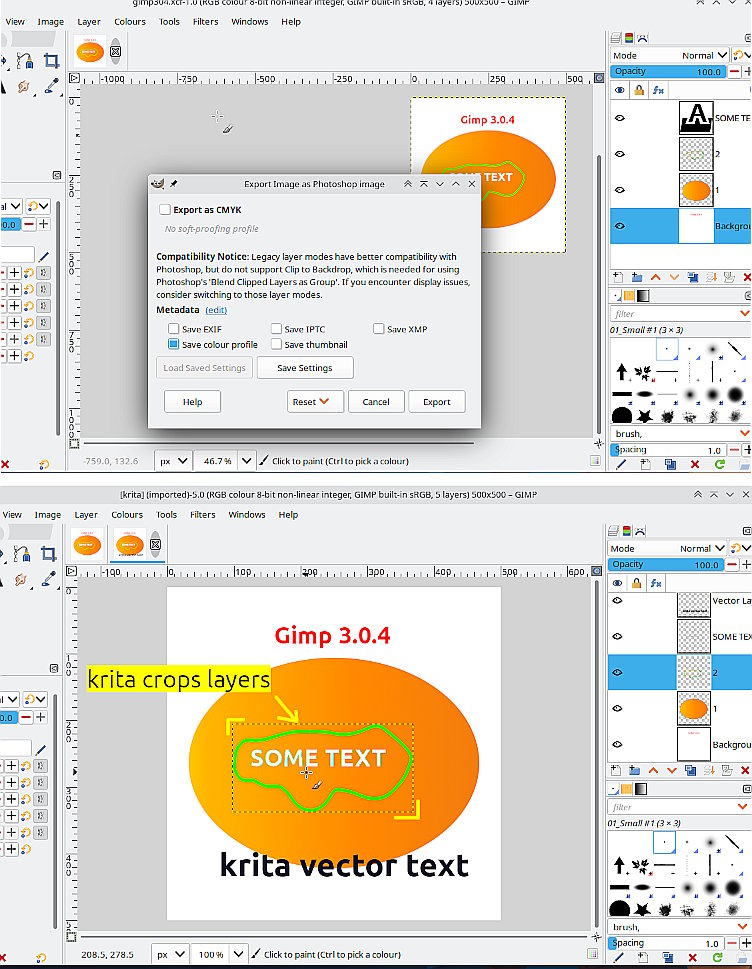Click the Export button in the dialog
Screen dimensions: 752x969
(437, 402)
